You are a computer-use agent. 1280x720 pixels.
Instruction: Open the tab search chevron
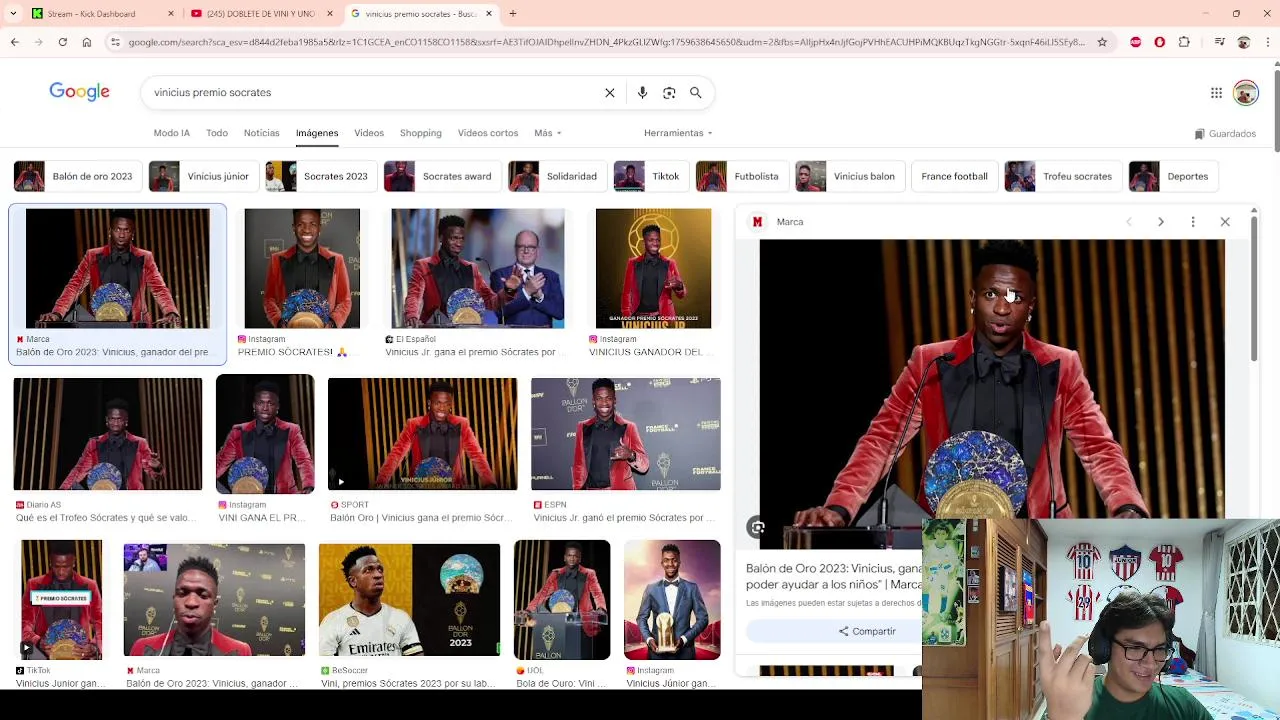(13, 14)
